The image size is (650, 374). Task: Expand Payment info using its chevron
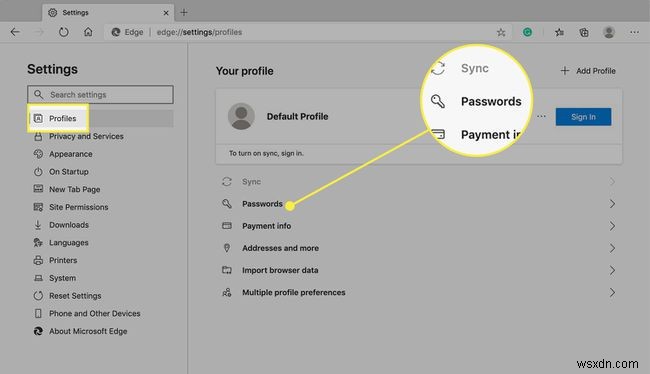612,226
